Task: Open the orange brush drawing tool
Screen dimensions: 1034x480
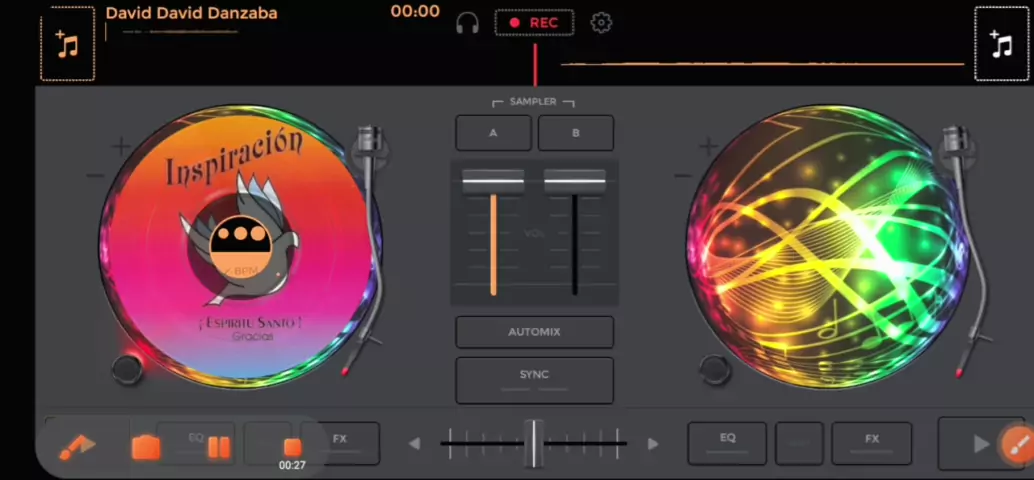Action: pyautogui.click(x=1016, y=443)
